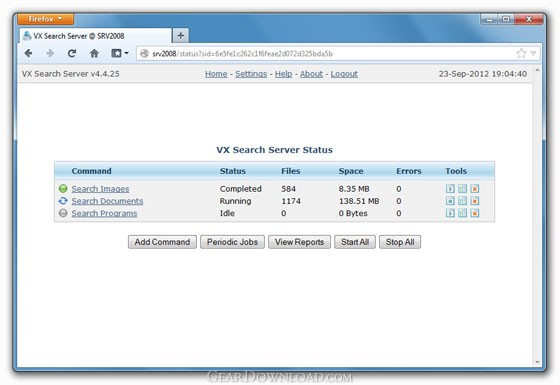Click the 23-Sep-2012 19:04:40 timestamp
Screen dimensions: 560x385
(x=482, y=74)
